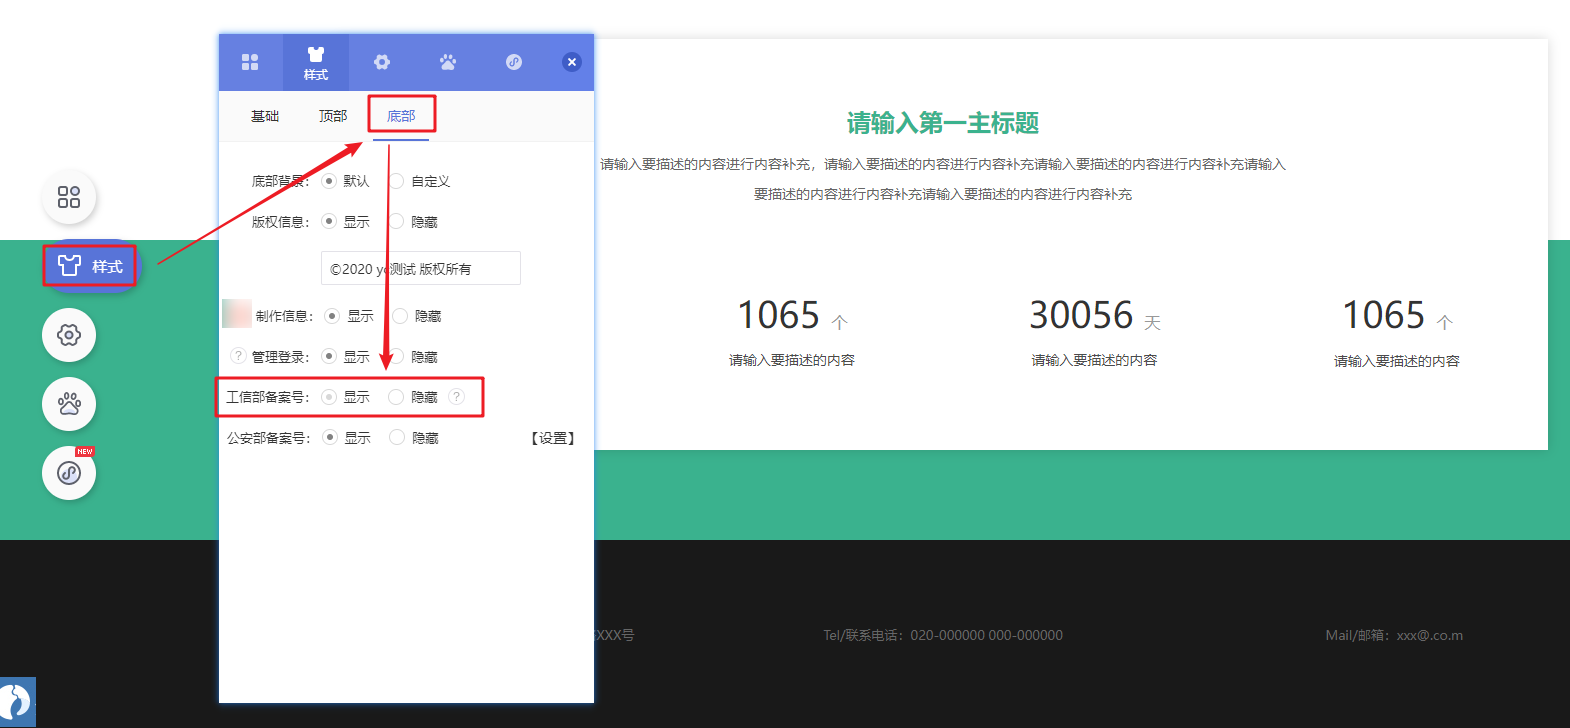Click the 【设置】 link for 公安部备案号
This screenshot has height=728, width=1570.
coord(553,438)
